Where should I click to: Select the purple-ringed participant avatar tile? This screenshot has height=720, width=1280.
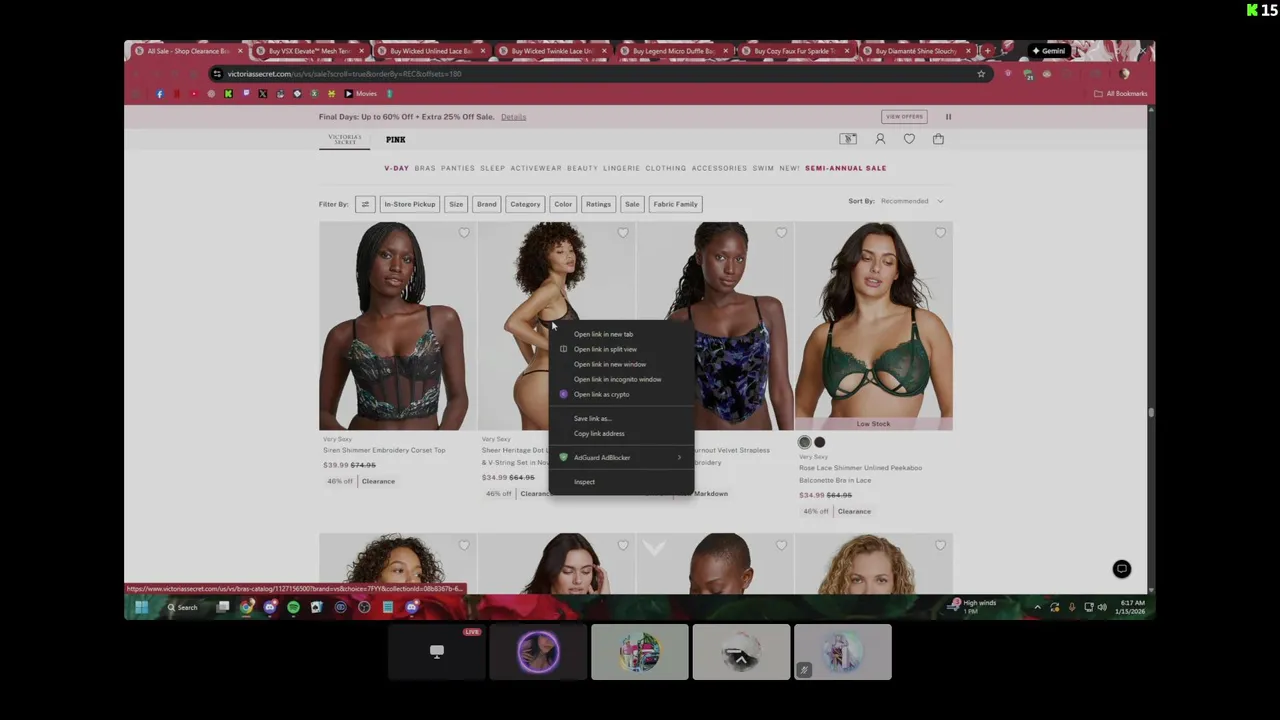pos(538,652)
